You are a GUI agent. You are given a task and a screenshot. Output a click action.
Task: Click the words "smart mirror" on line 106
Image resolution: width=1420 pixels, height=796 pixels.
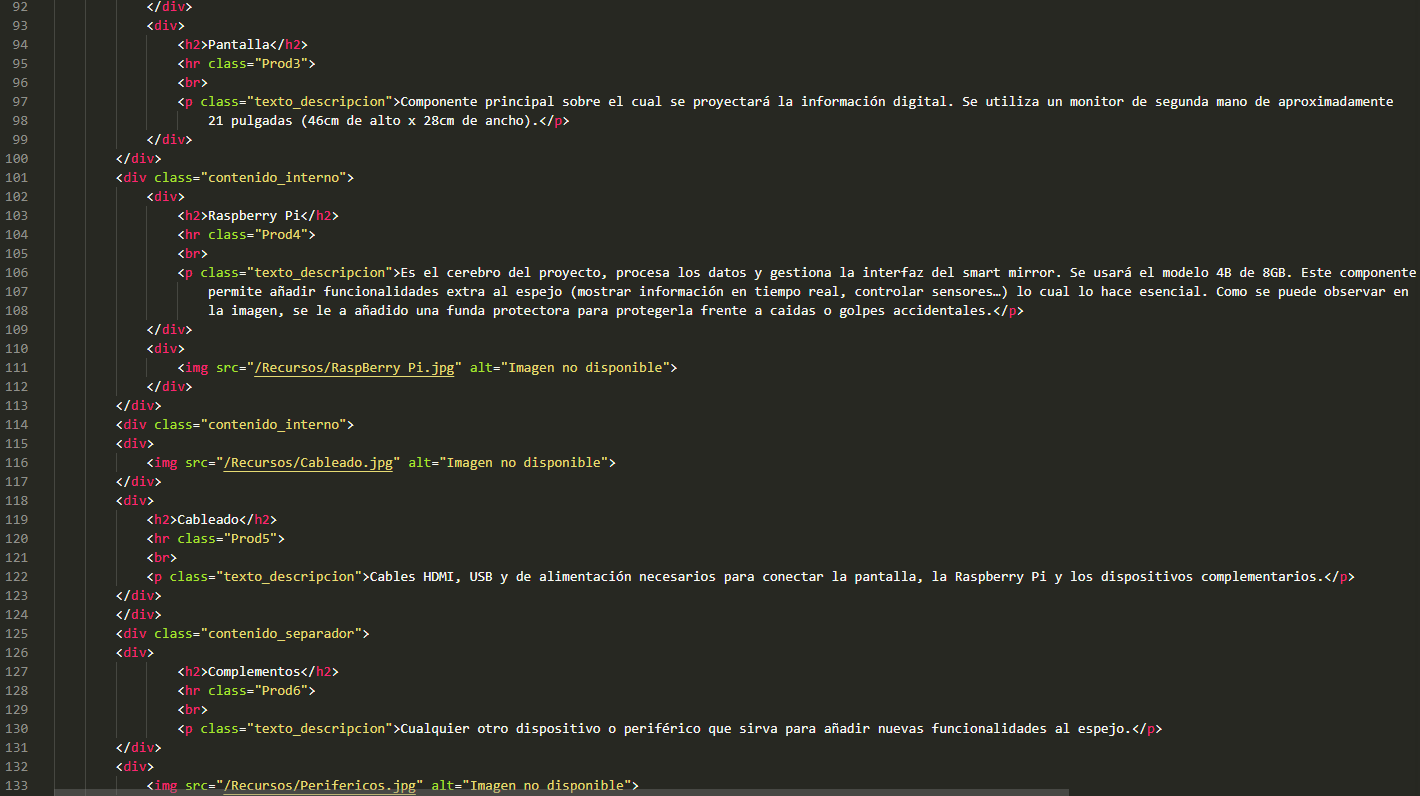[1009, 273]
